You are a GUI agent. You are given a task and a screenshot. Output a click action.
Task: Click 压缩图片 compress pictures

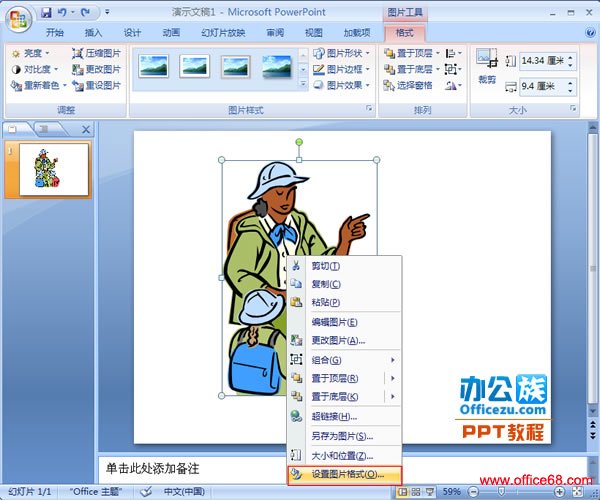96,53
